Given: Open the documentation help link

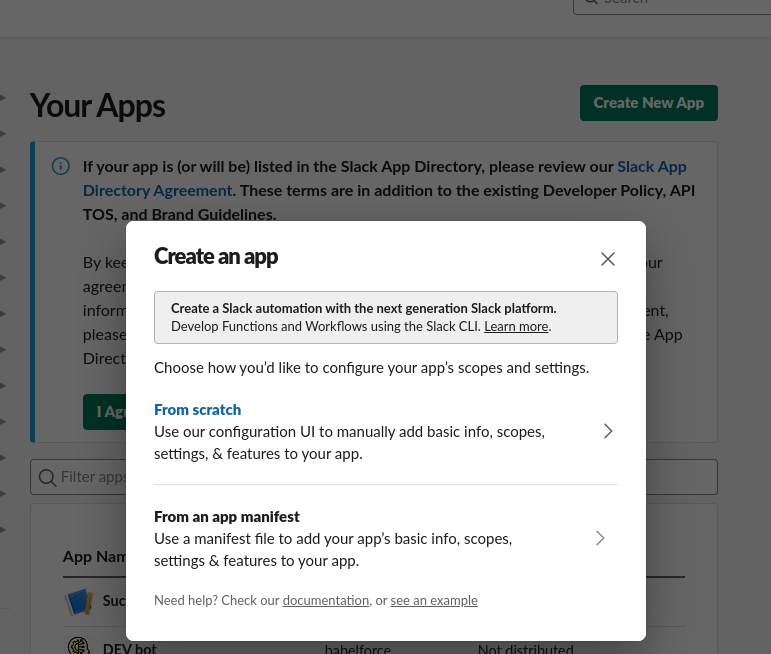Looking at the screenshot, I should click(x=325, y=601).
